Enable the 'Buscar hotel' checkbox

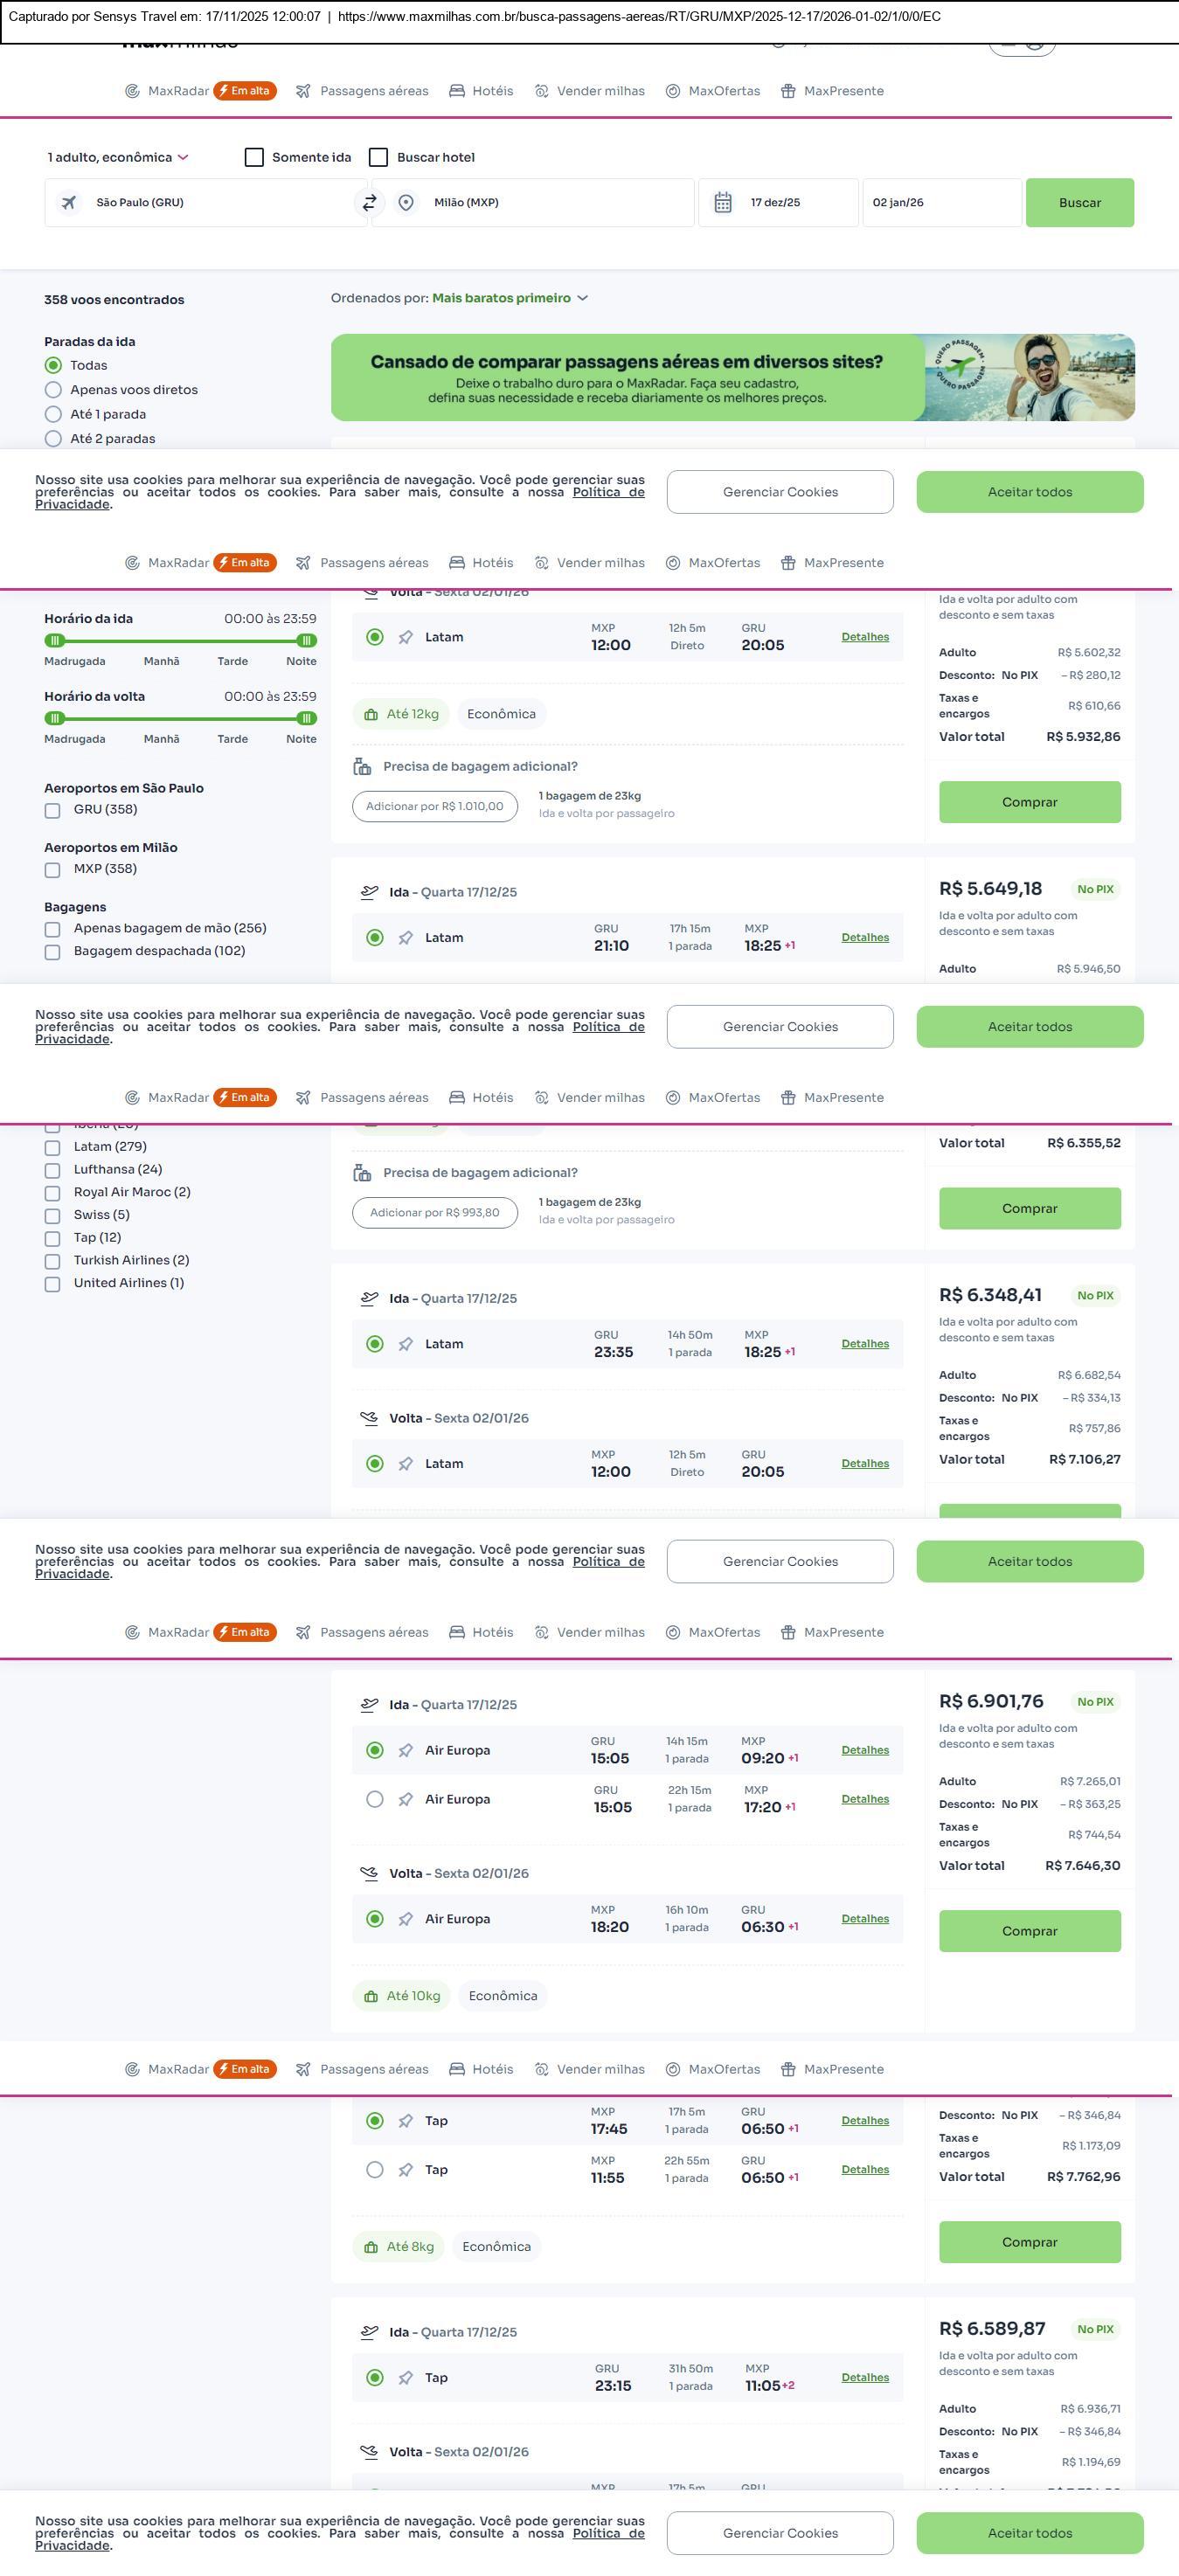[379, 157]
